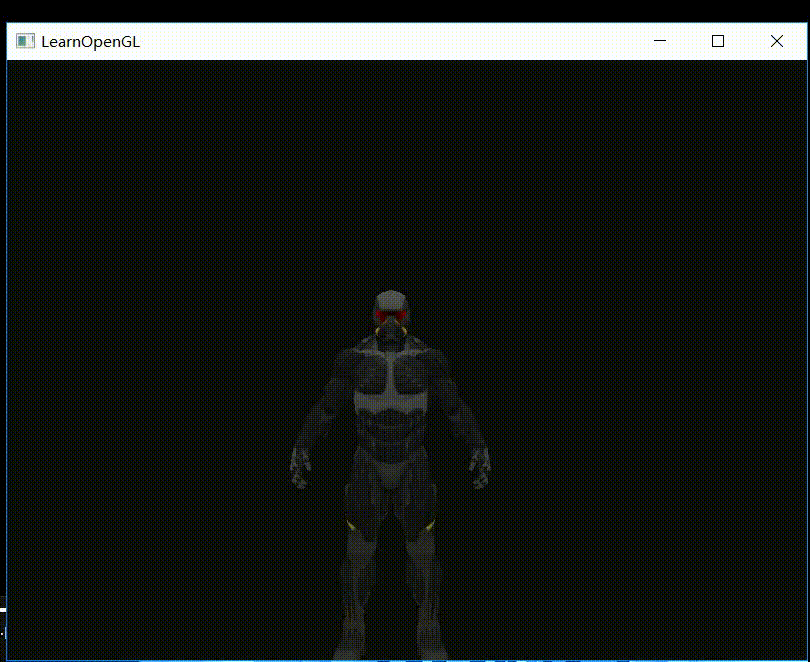Viewport: 810px width, 662px height.
Task: Click the LearnOpenGL window app icon
Action: pyautogui.click(x=25, y=41)
